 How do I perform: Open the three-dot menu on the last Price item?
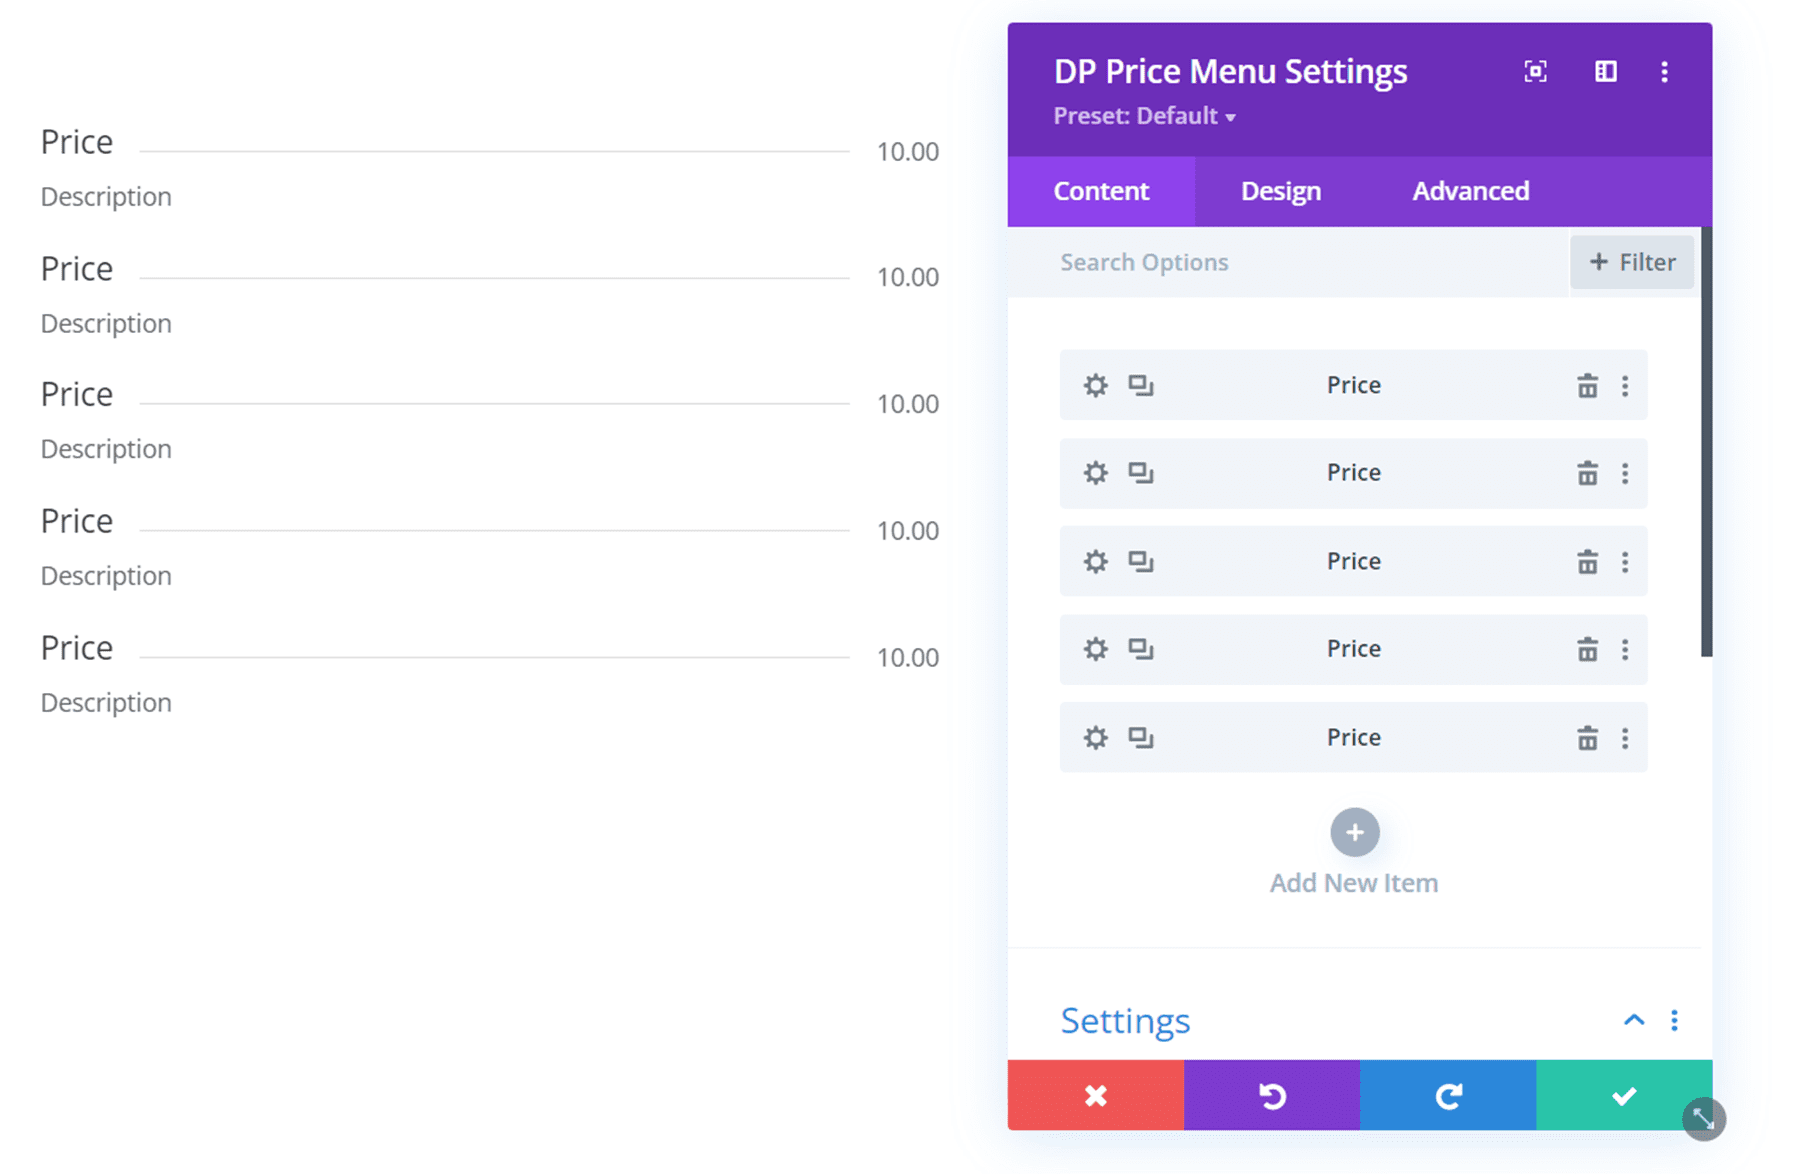coord(1626,737)
